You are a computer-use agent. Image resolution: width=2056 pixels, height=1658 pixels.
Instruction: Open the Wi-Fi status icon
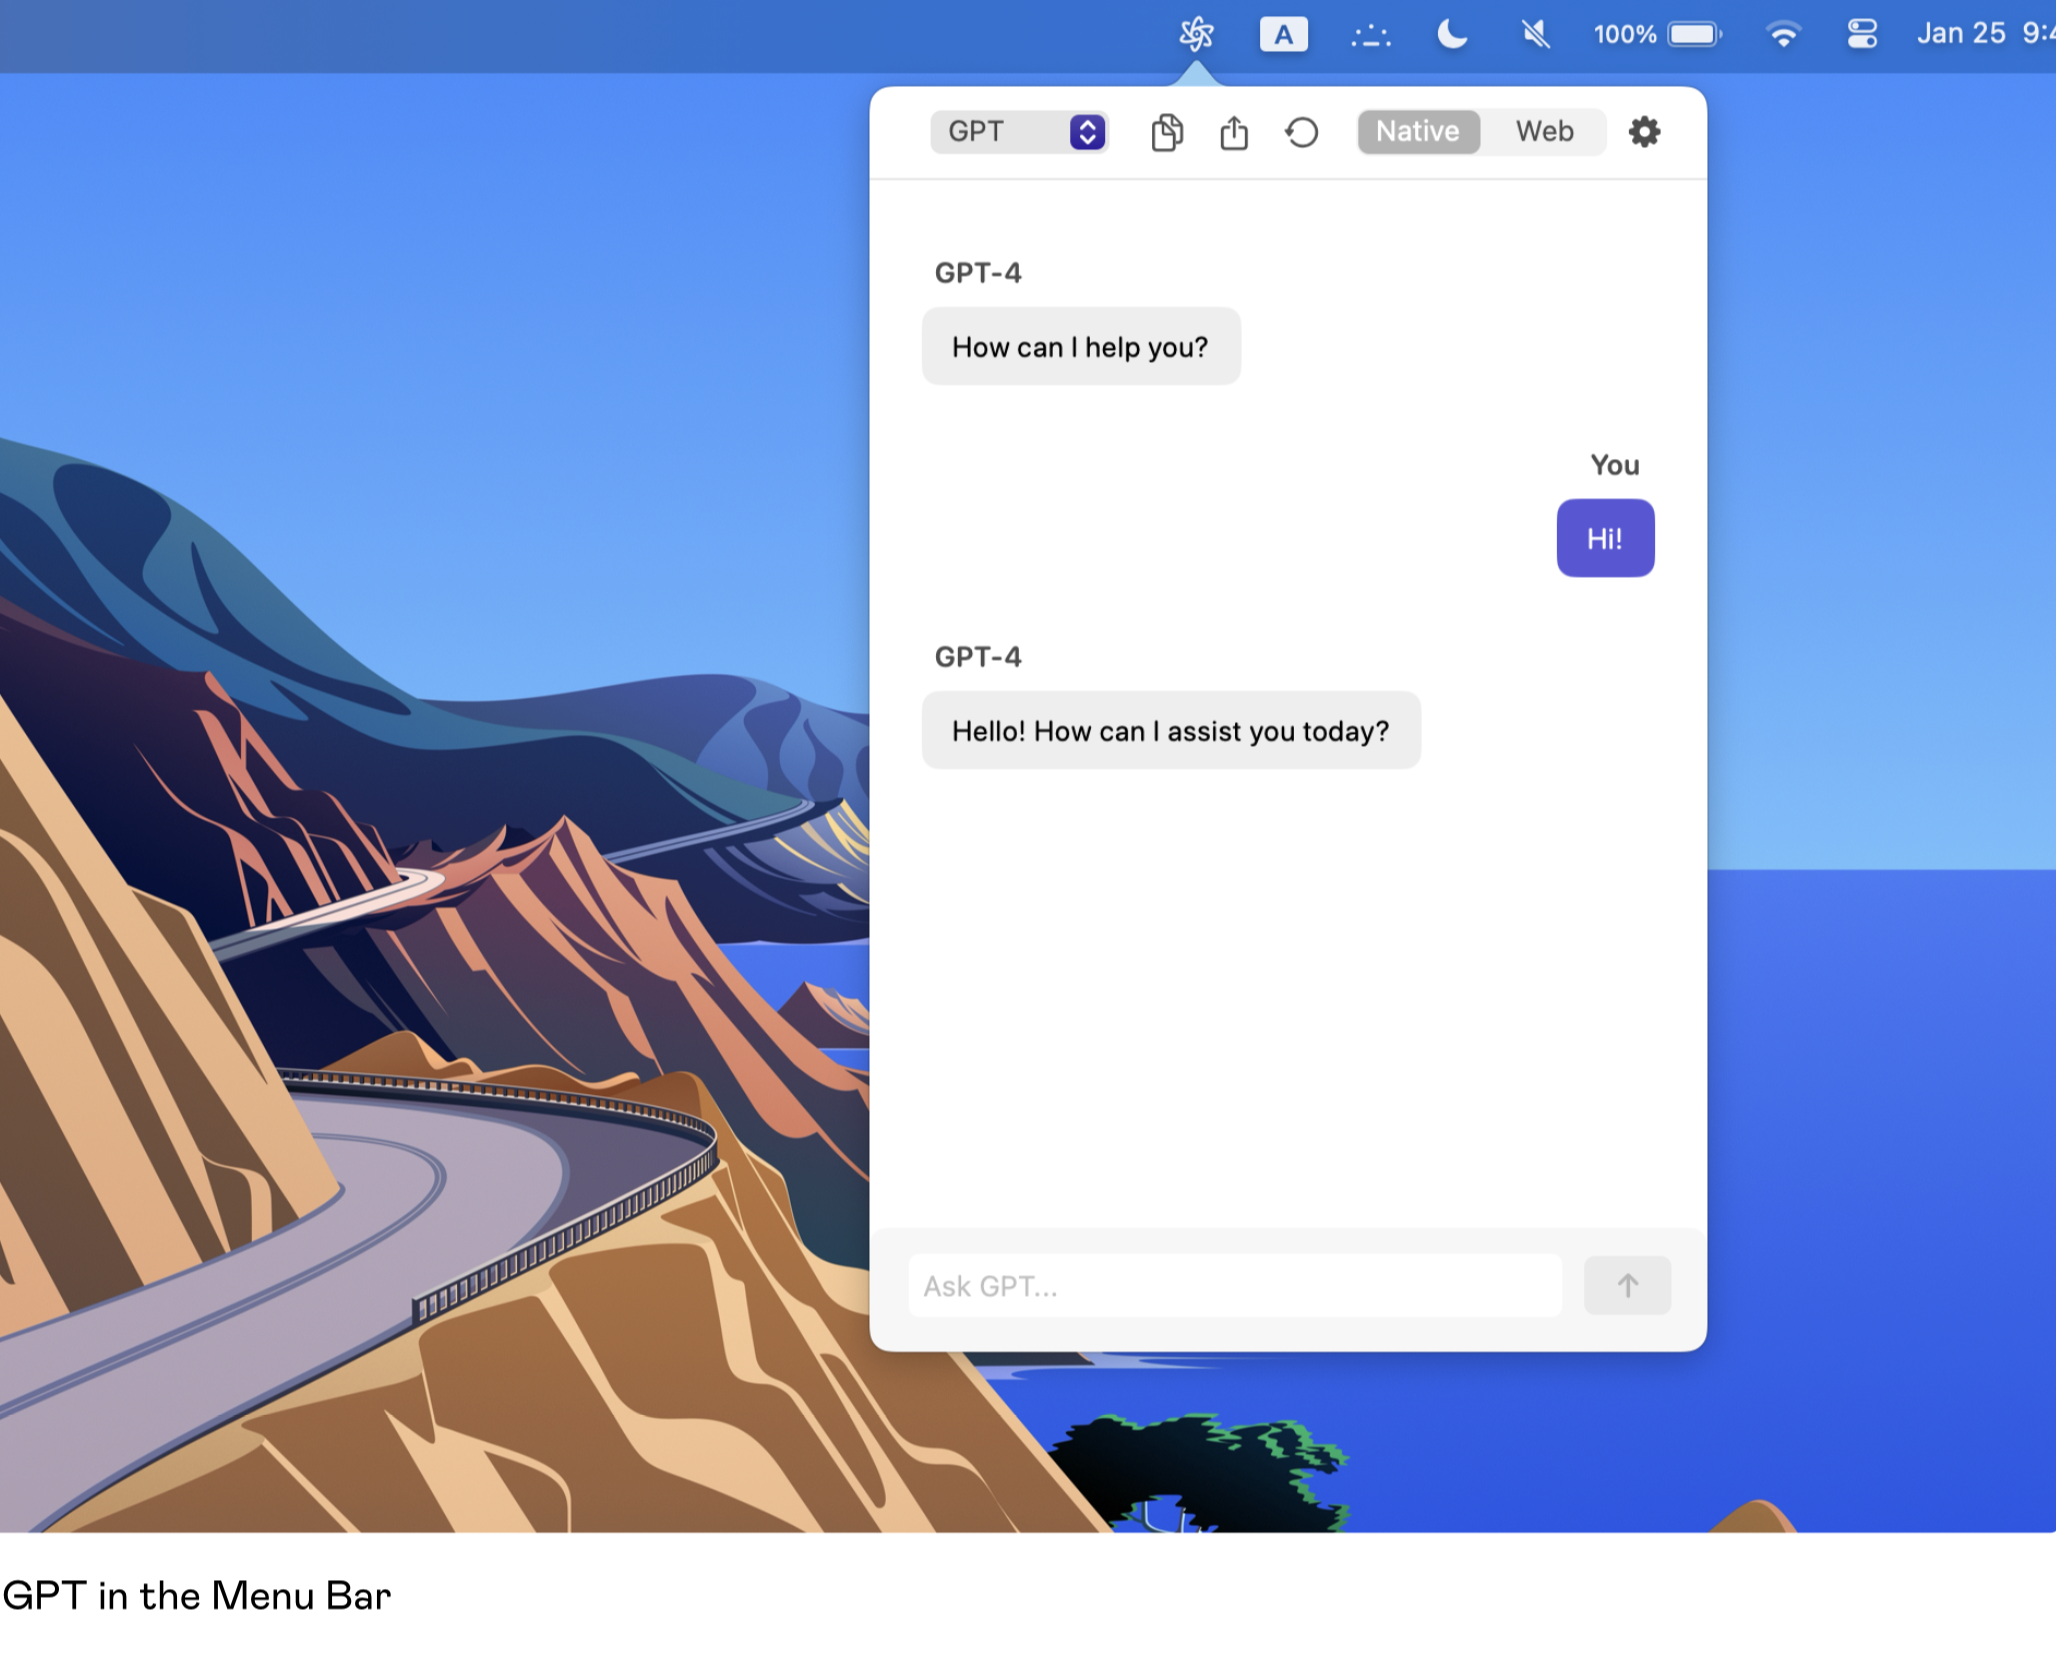[x=1783, y=35]
